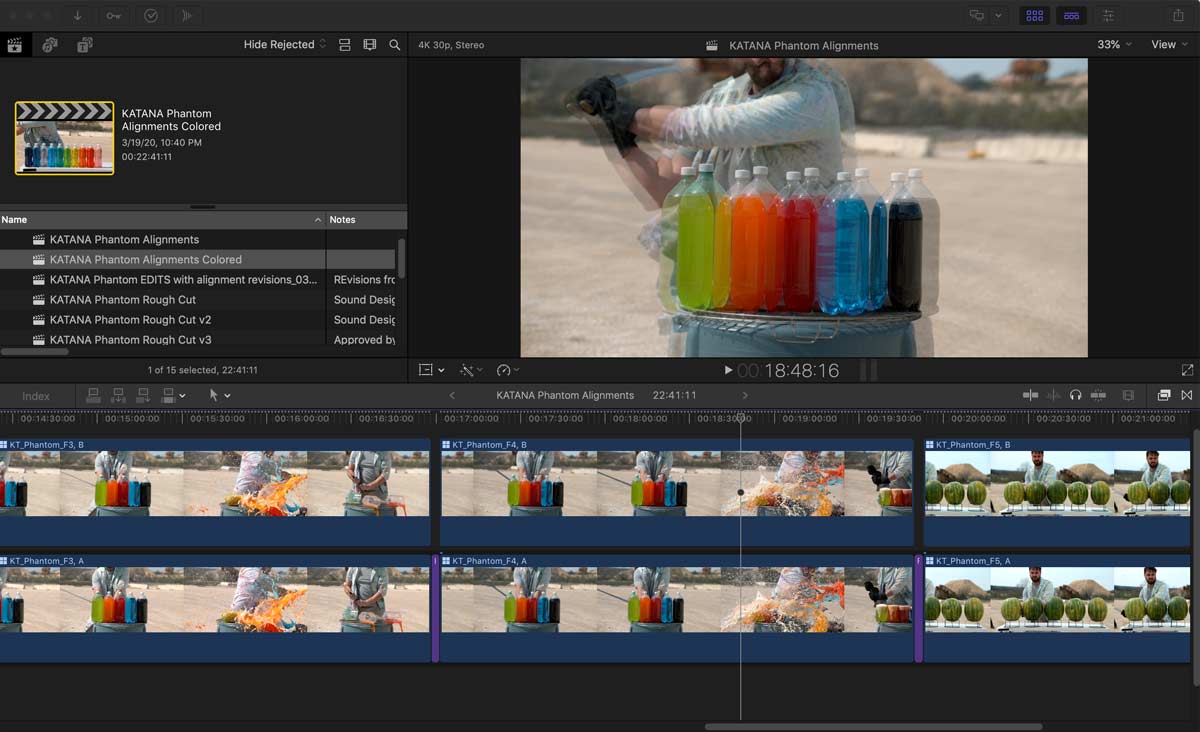This screenshot has width=1200, height=732.
Task: Open the Keyword Editor key icon
Action: (114, 15)
